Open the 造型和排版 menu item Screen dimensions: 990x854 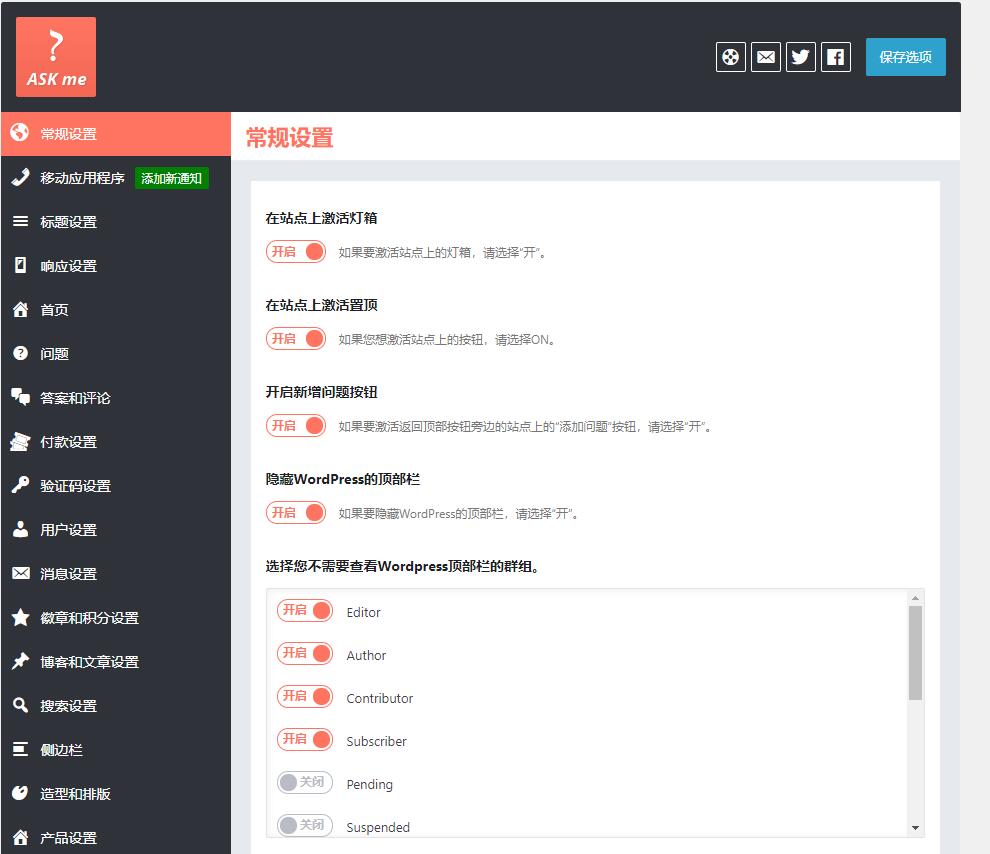click(116, 793)
